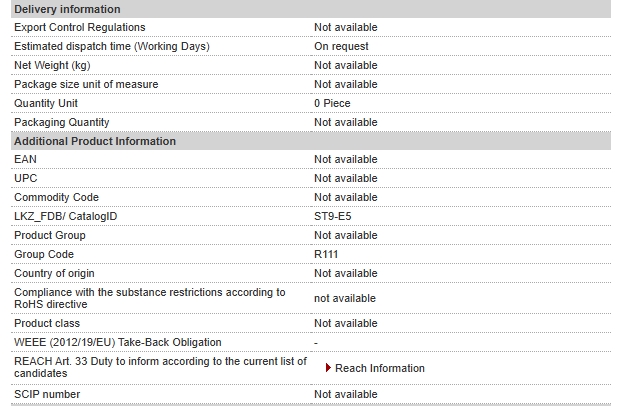This screenshot has width=621, height=406.
Task: Select the Commodity Code label
Action: 56,197
